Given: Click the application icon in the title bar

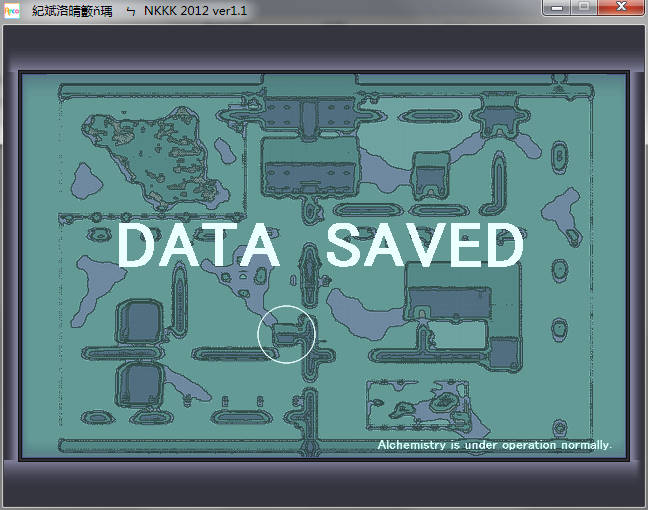Looking at the screenshot, I should click(x=13, y=12).
